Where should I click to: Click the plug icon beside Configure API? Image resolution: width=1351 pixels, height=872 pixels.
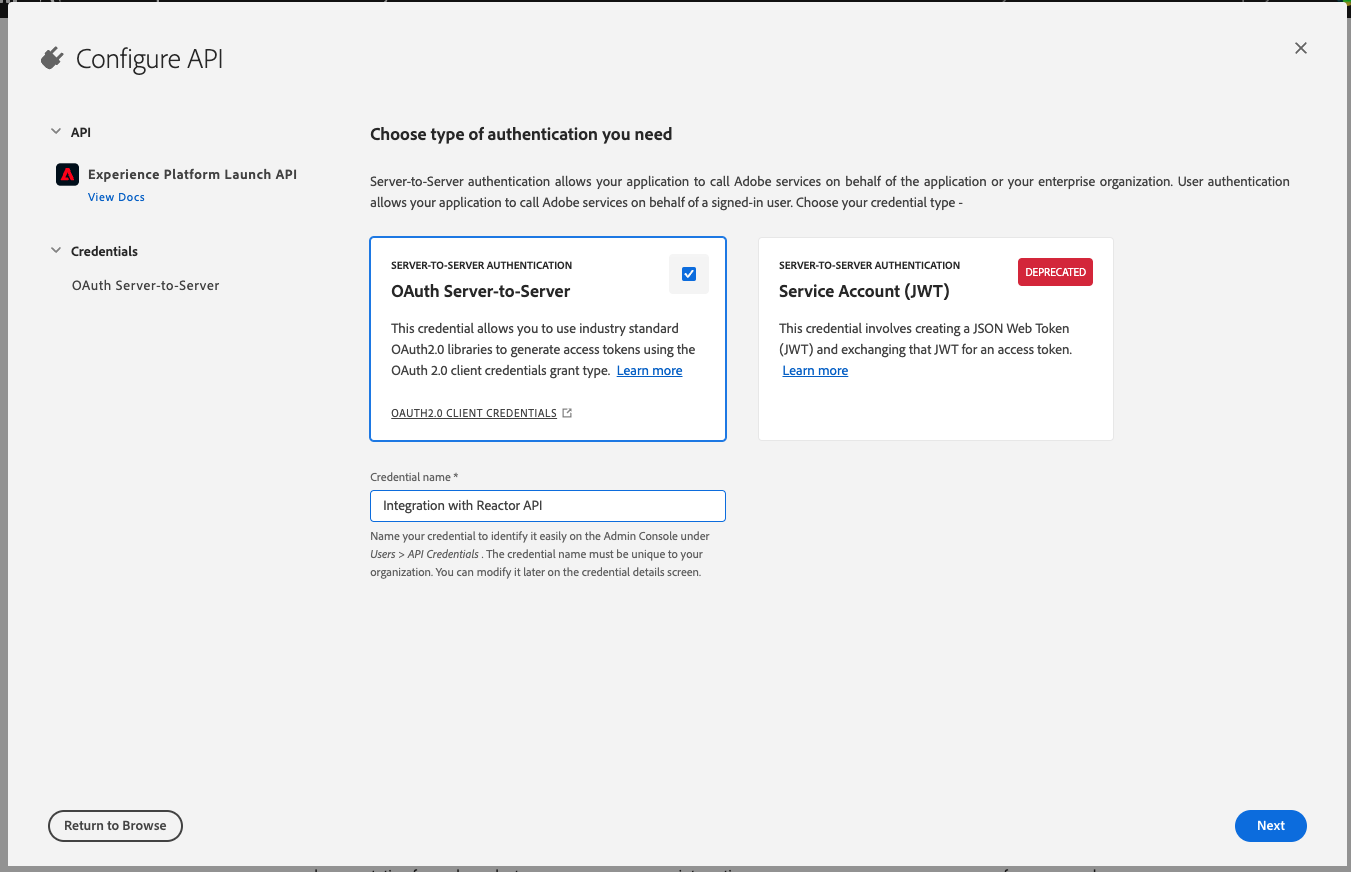coord(52,59)
